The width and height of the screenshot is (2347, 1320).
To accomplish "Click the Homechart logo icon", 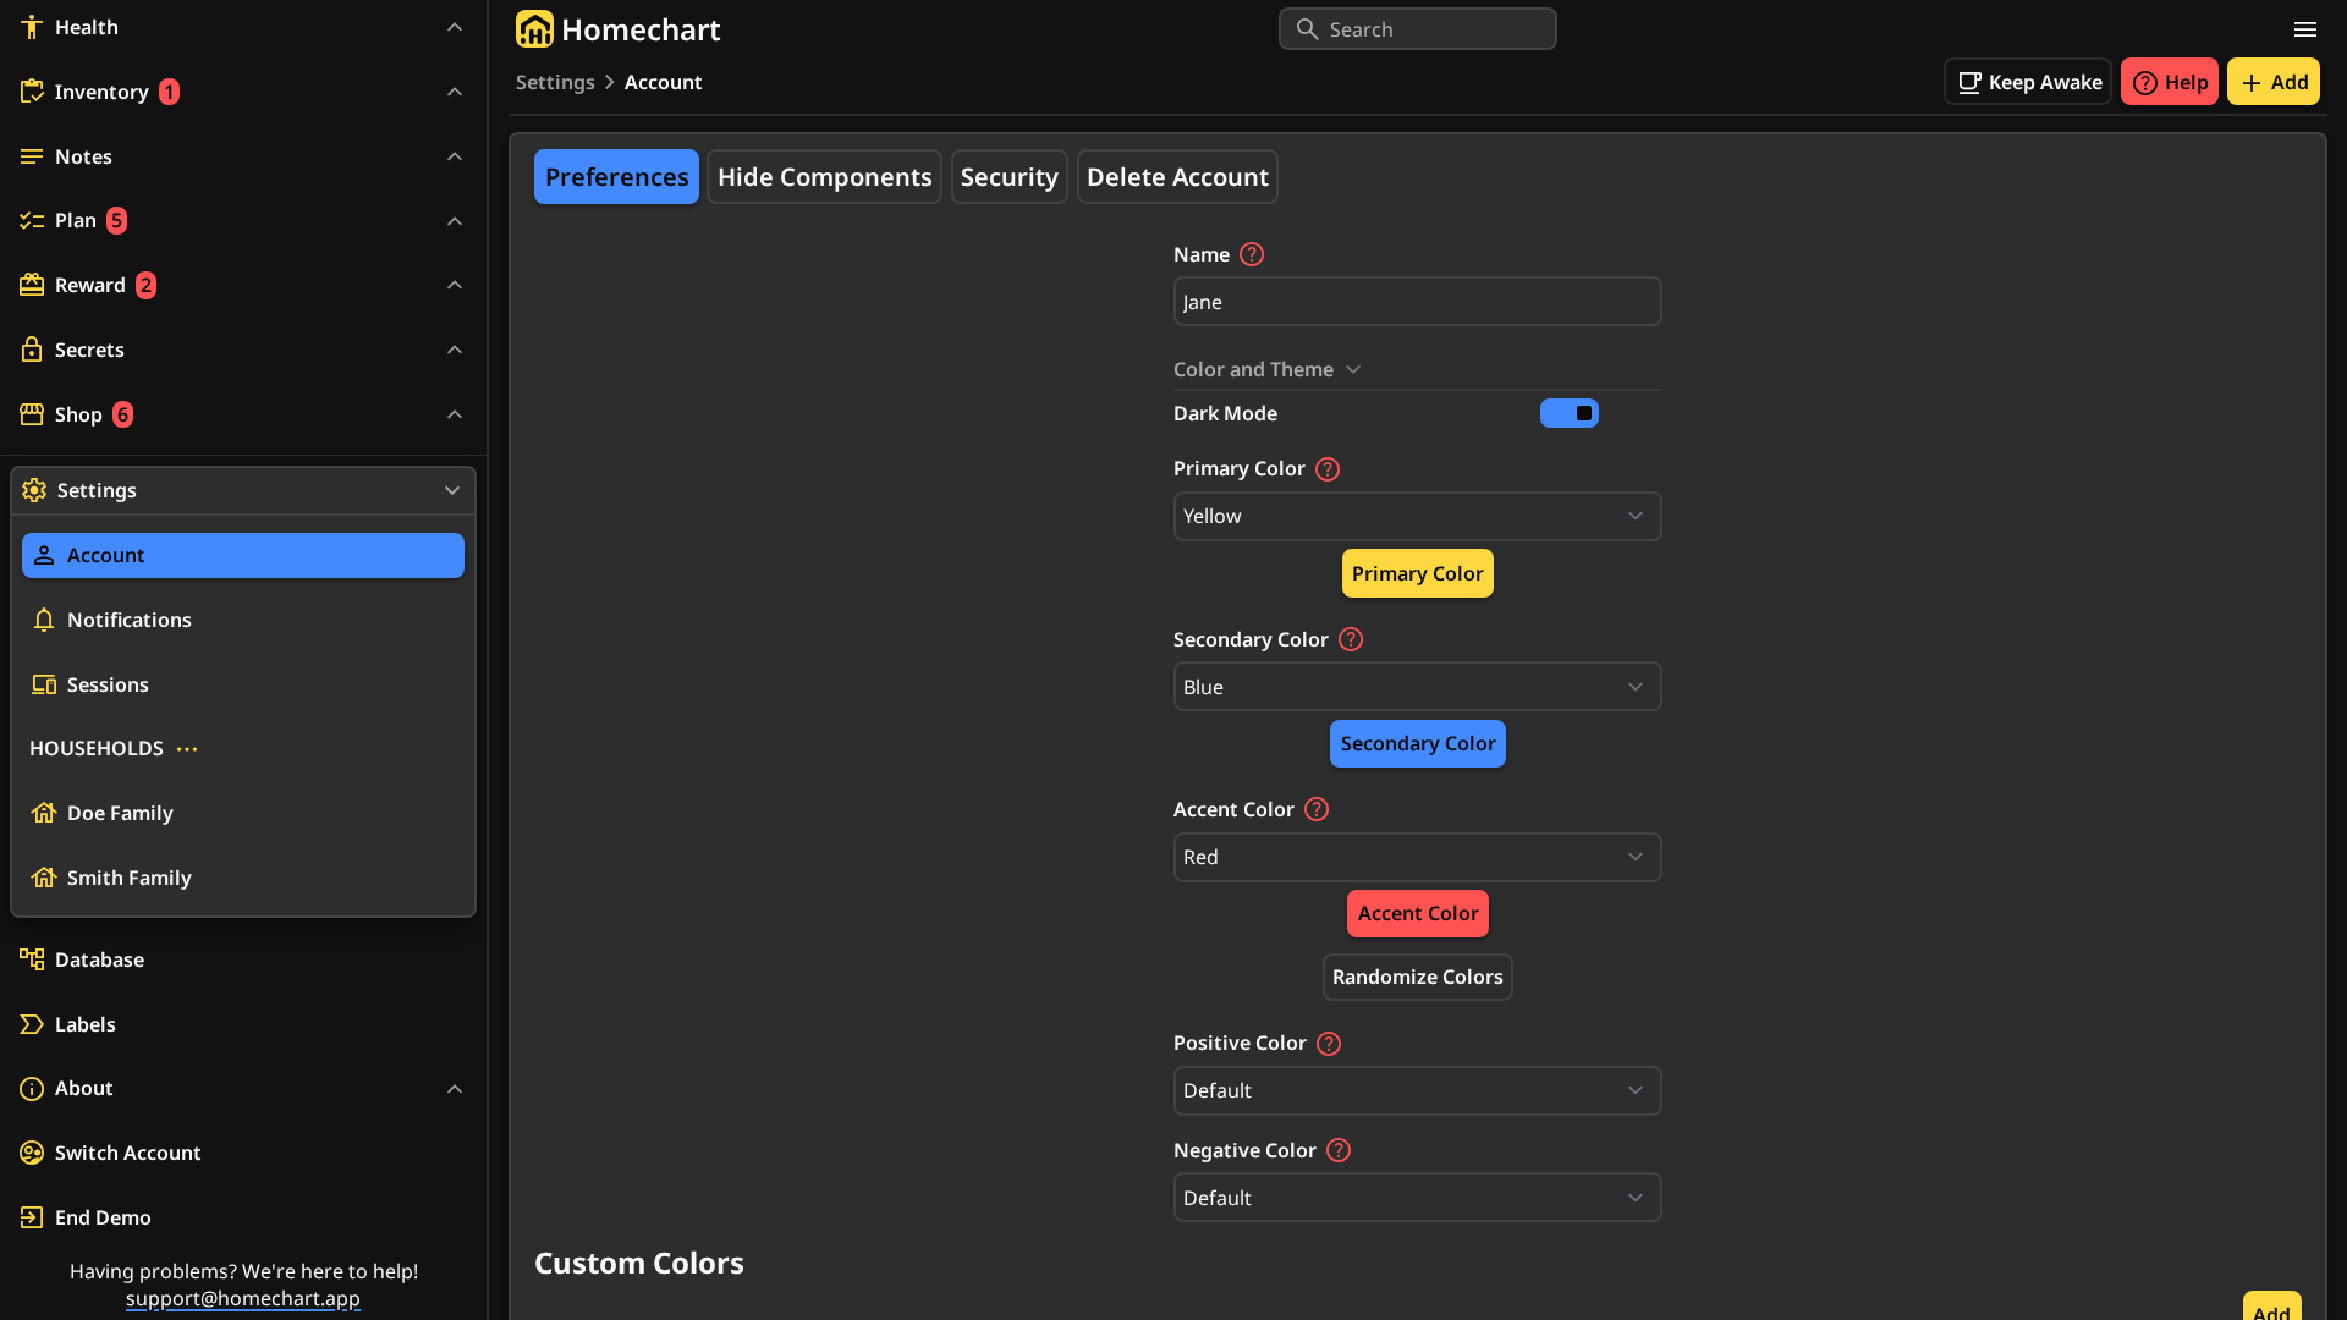I will click(534, 29).
